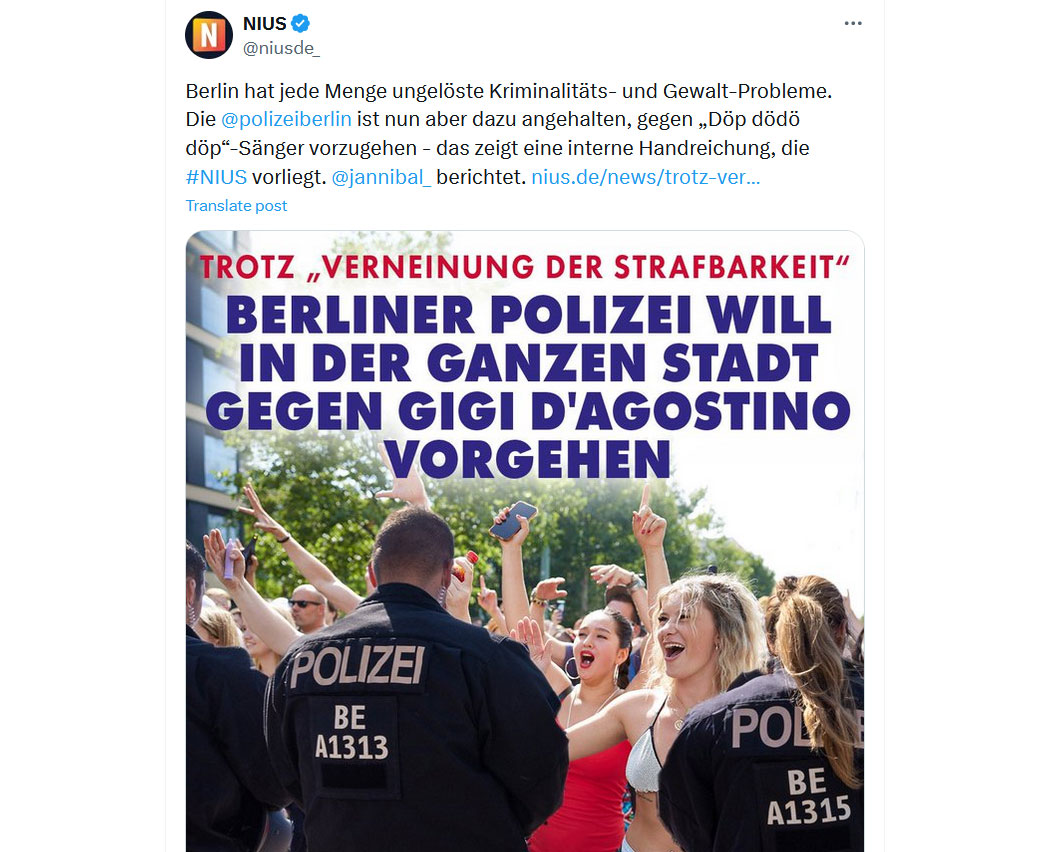Follow the nius.de/news/trotz-ver… article link
The image size is (1050, 852).
coord(646,177)
